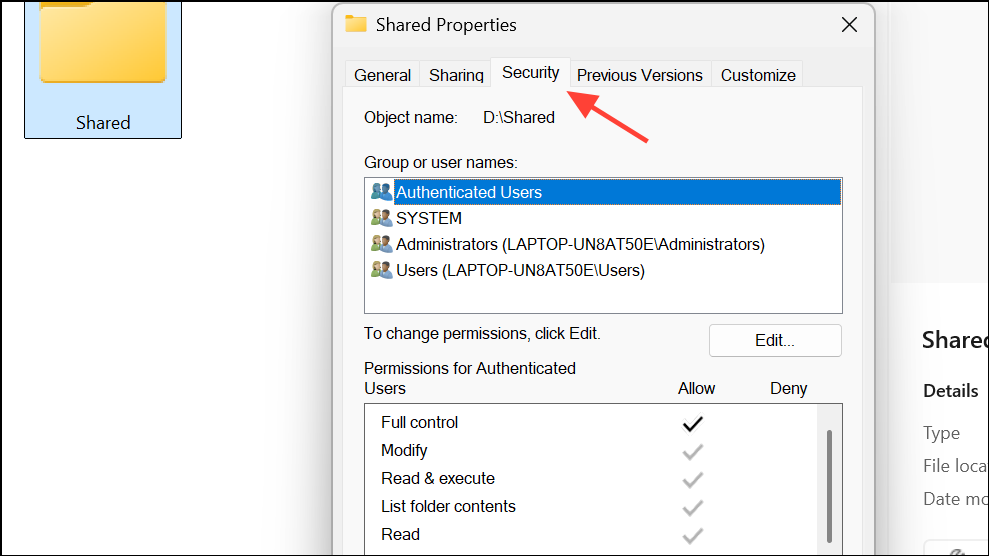Click the Allow checkmark for Modify
The image size is (989, 556).
pyautogui.click(x=692, y=451)
